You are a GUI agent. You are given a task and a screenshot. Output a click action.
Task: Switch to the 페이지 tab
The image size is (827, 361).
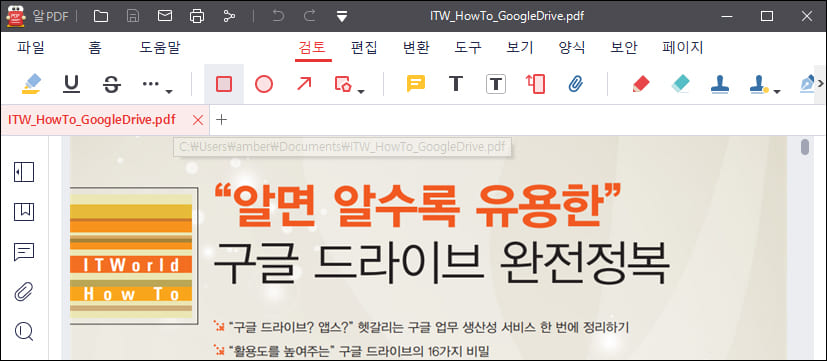pyautogui.click(x=683, y=48)
